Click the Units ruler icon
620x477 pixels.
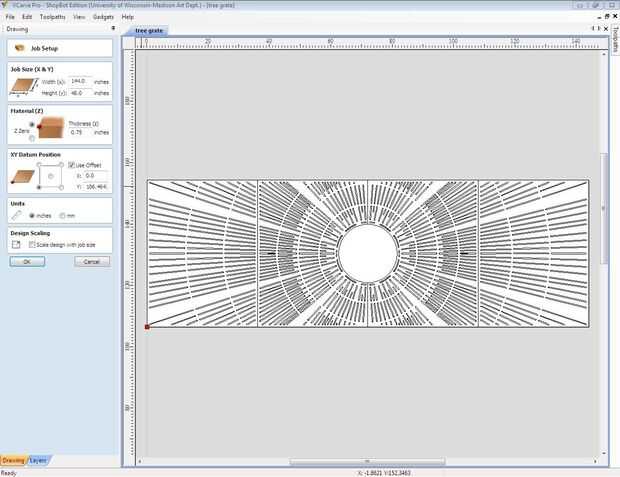(x=17, y=216)
